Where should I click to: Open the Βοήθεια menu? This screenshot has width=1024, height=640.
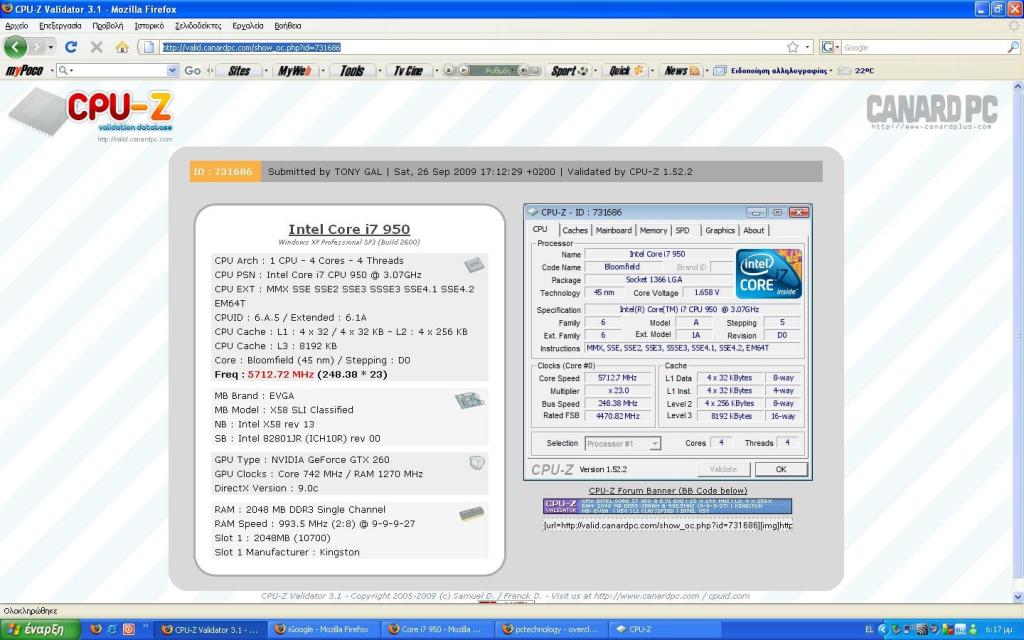point(287,26)
